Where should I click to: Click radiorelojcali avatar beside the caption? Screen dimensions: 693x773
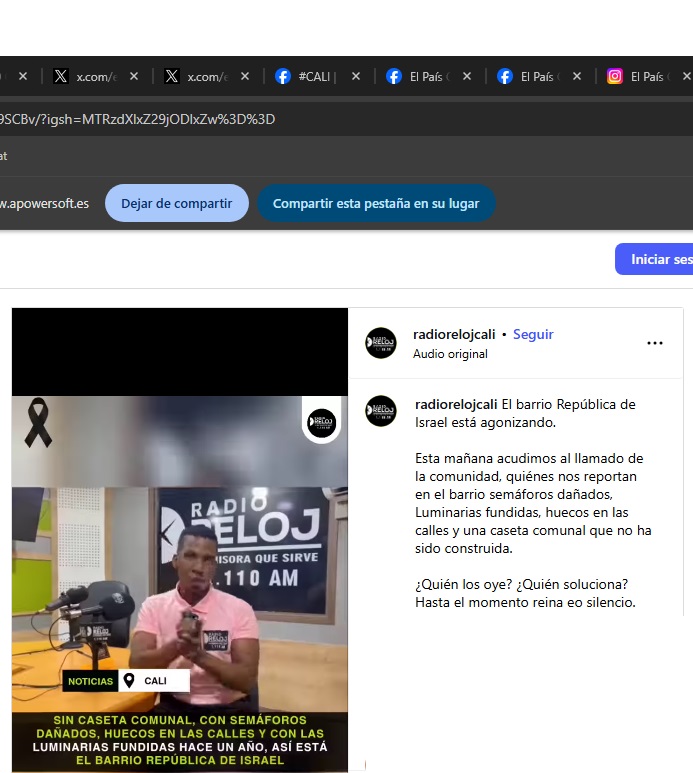(x=381, y=411)
